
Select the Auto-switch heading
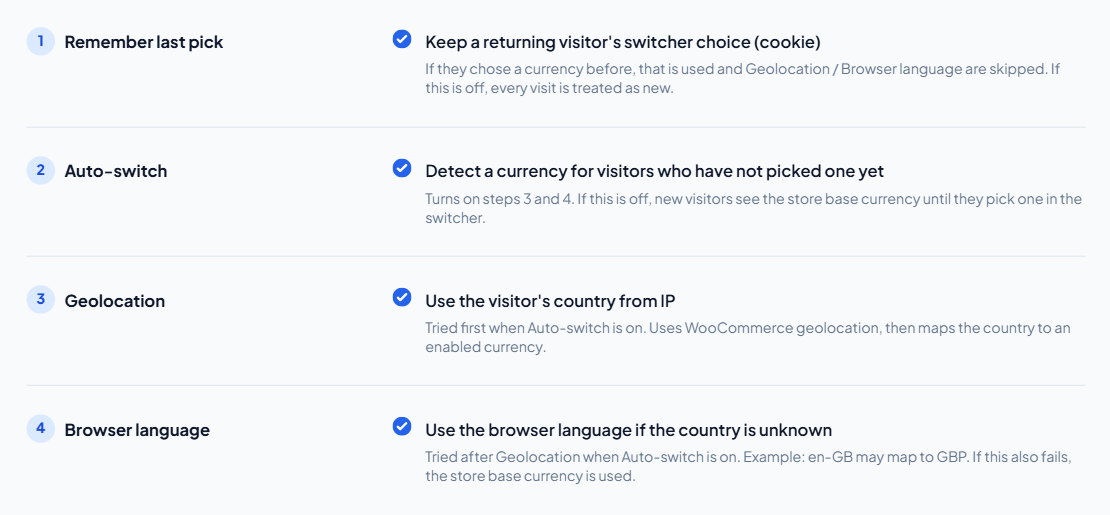tap(116, 171)
